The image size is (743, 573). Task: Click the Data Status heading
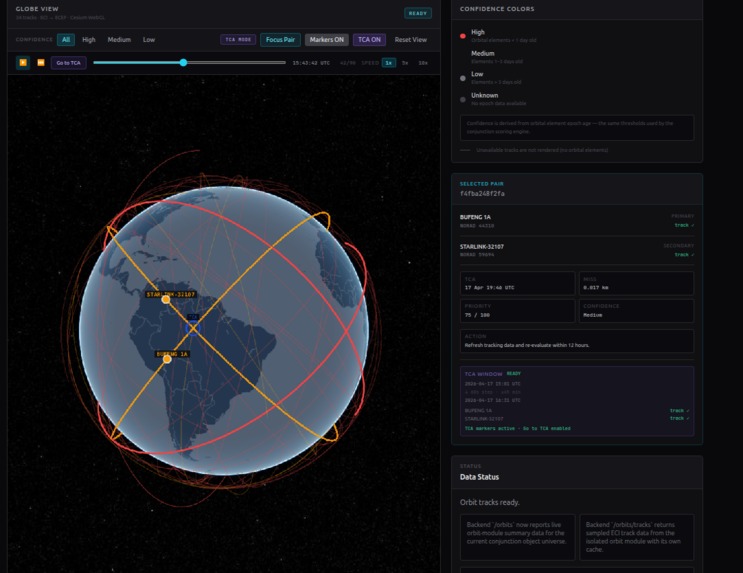(479, 477)
